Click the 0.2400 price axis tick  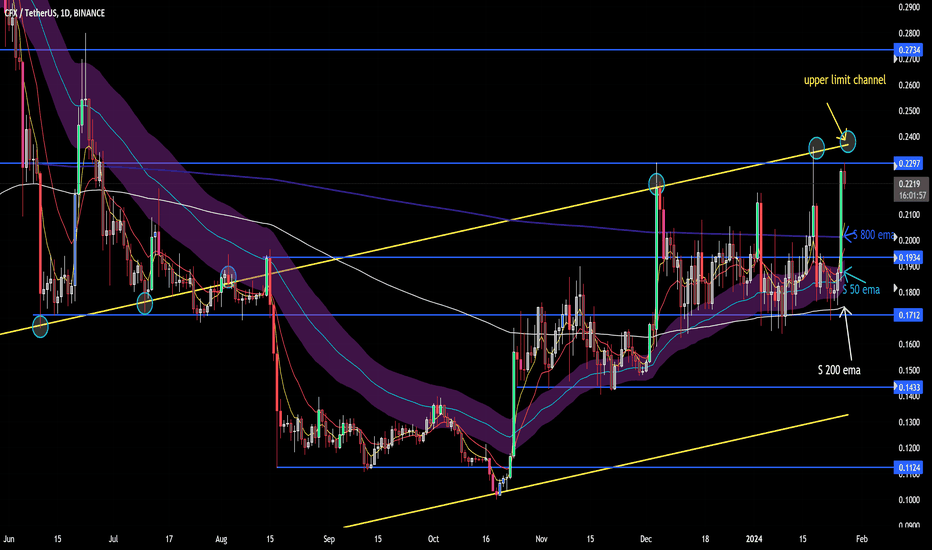pyautogui.click(x=909, y=137)
